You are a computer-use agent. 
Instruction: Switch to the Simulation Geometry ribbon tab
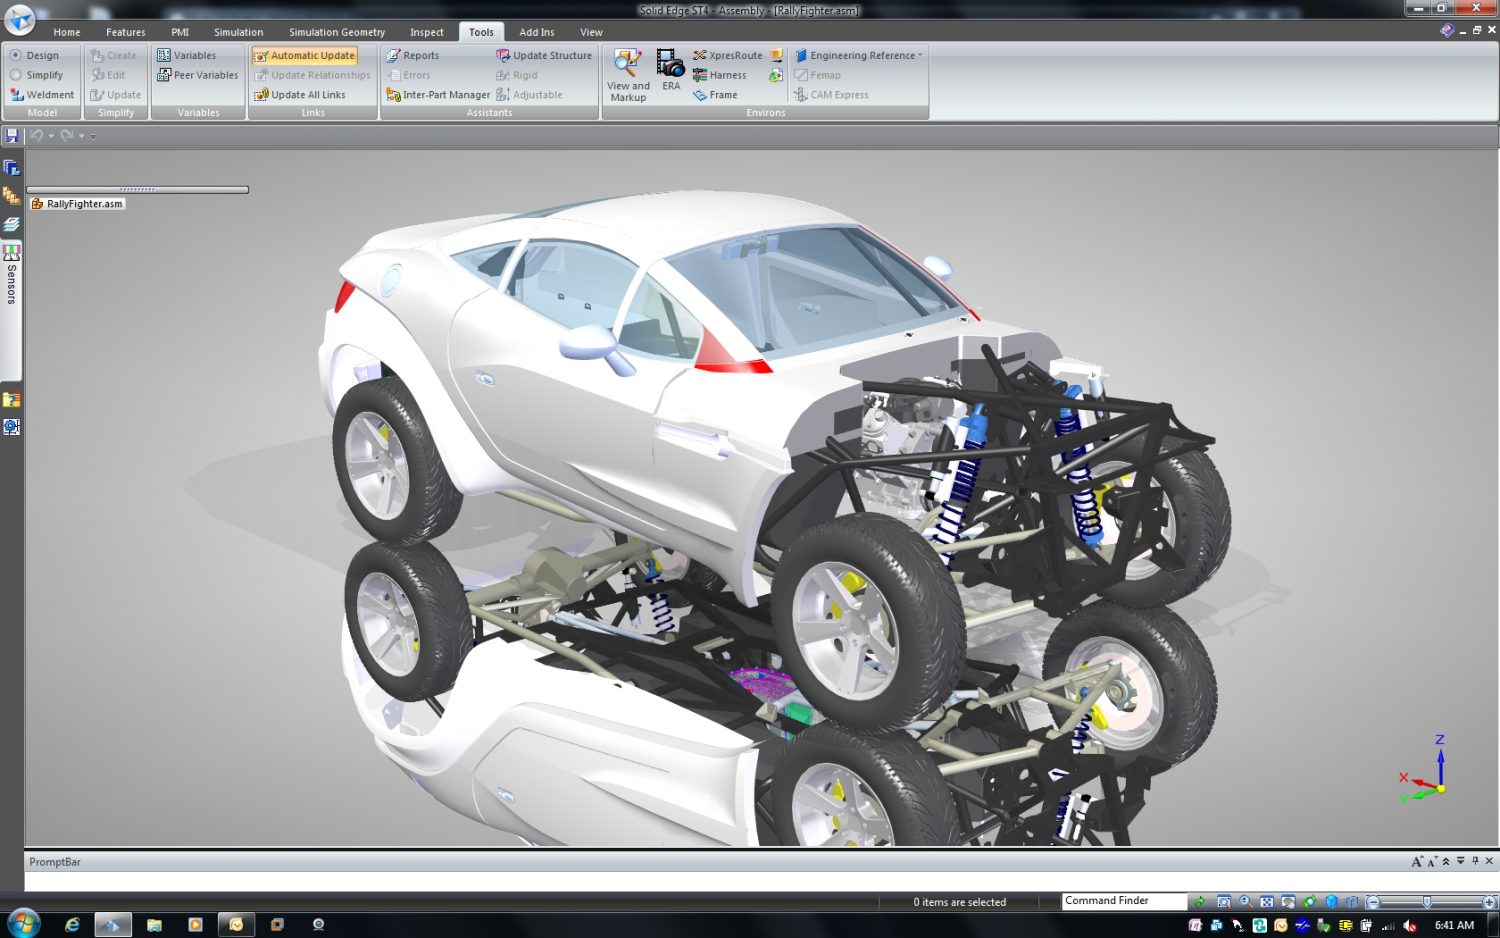coord(337,31)
